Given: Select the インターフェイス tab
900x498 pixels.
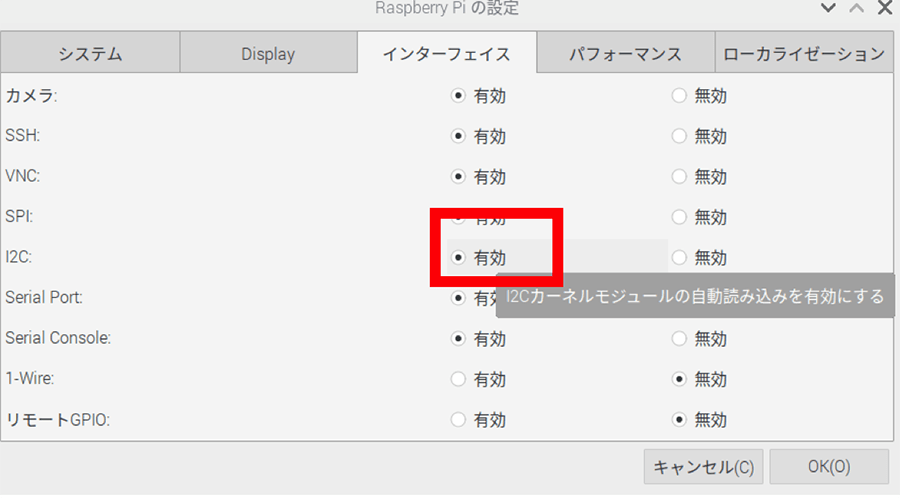Looking at the screenshot, I should [x=447, y=53].
